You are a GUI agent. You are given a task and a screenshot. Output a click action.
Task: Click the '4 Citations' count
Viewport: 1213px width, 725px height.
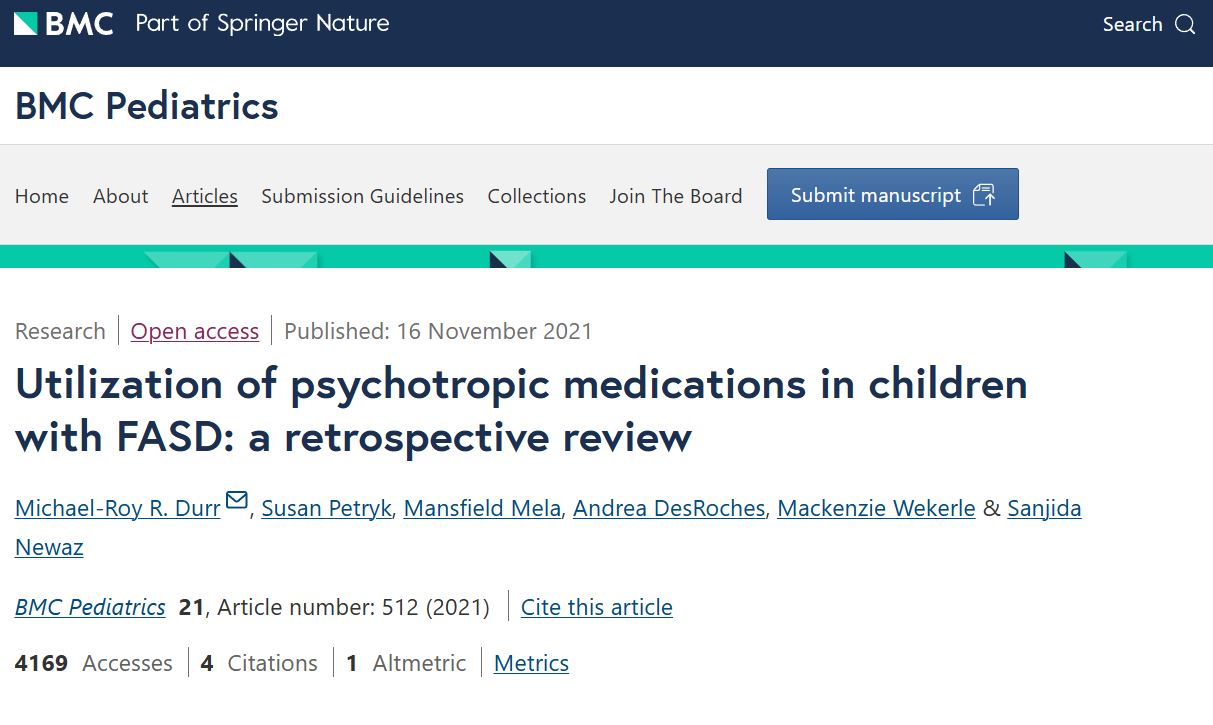click(x=259, y=663)
